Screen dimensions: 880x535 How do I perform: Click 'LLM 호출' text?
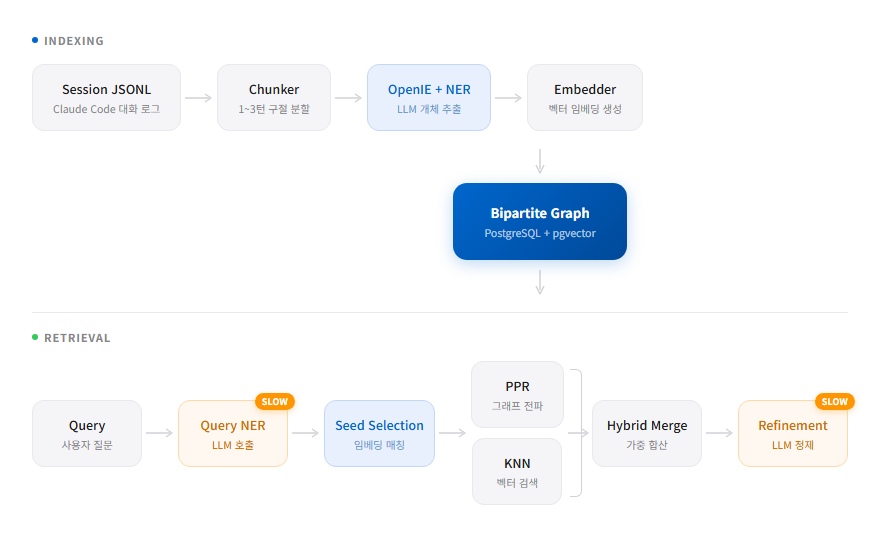[x=233, y=445]
